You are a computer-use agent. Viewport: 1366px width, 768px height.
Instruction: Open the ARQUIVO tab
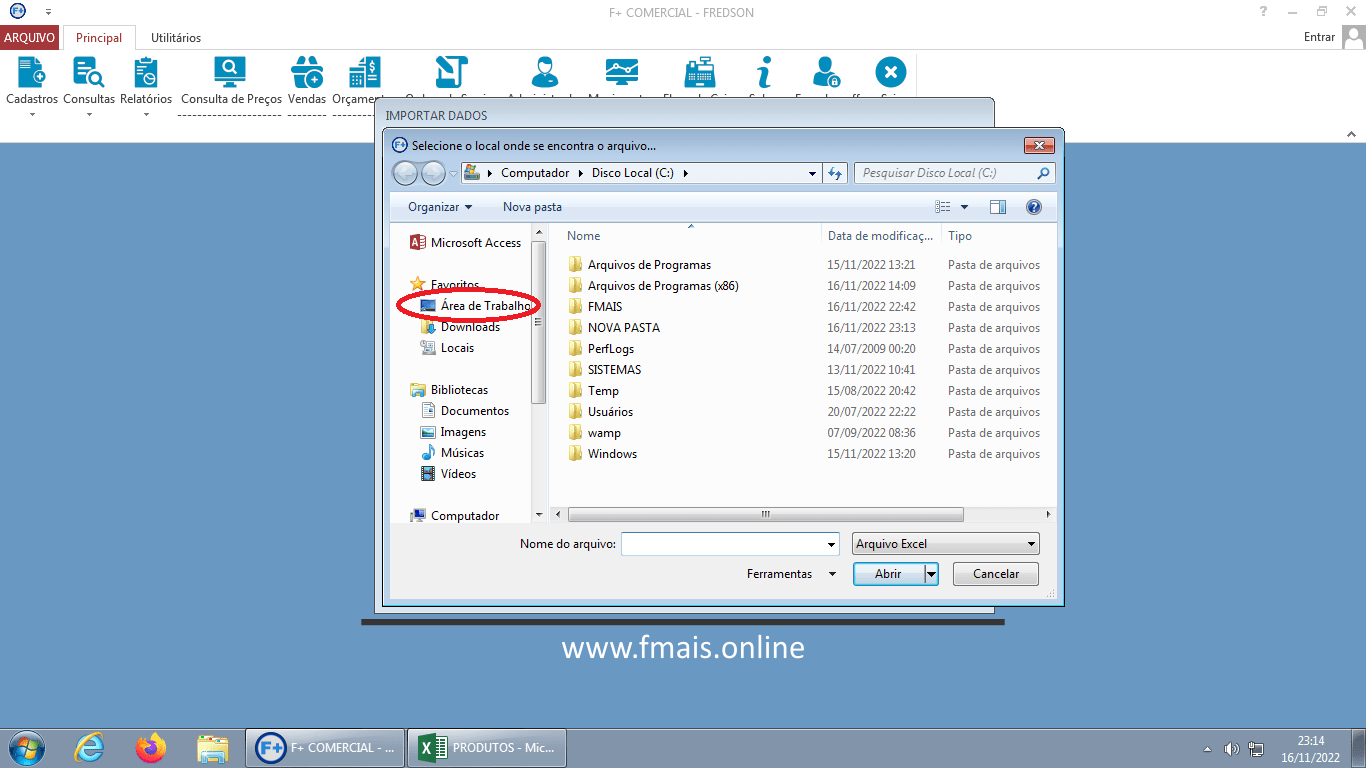pos(29,38)
